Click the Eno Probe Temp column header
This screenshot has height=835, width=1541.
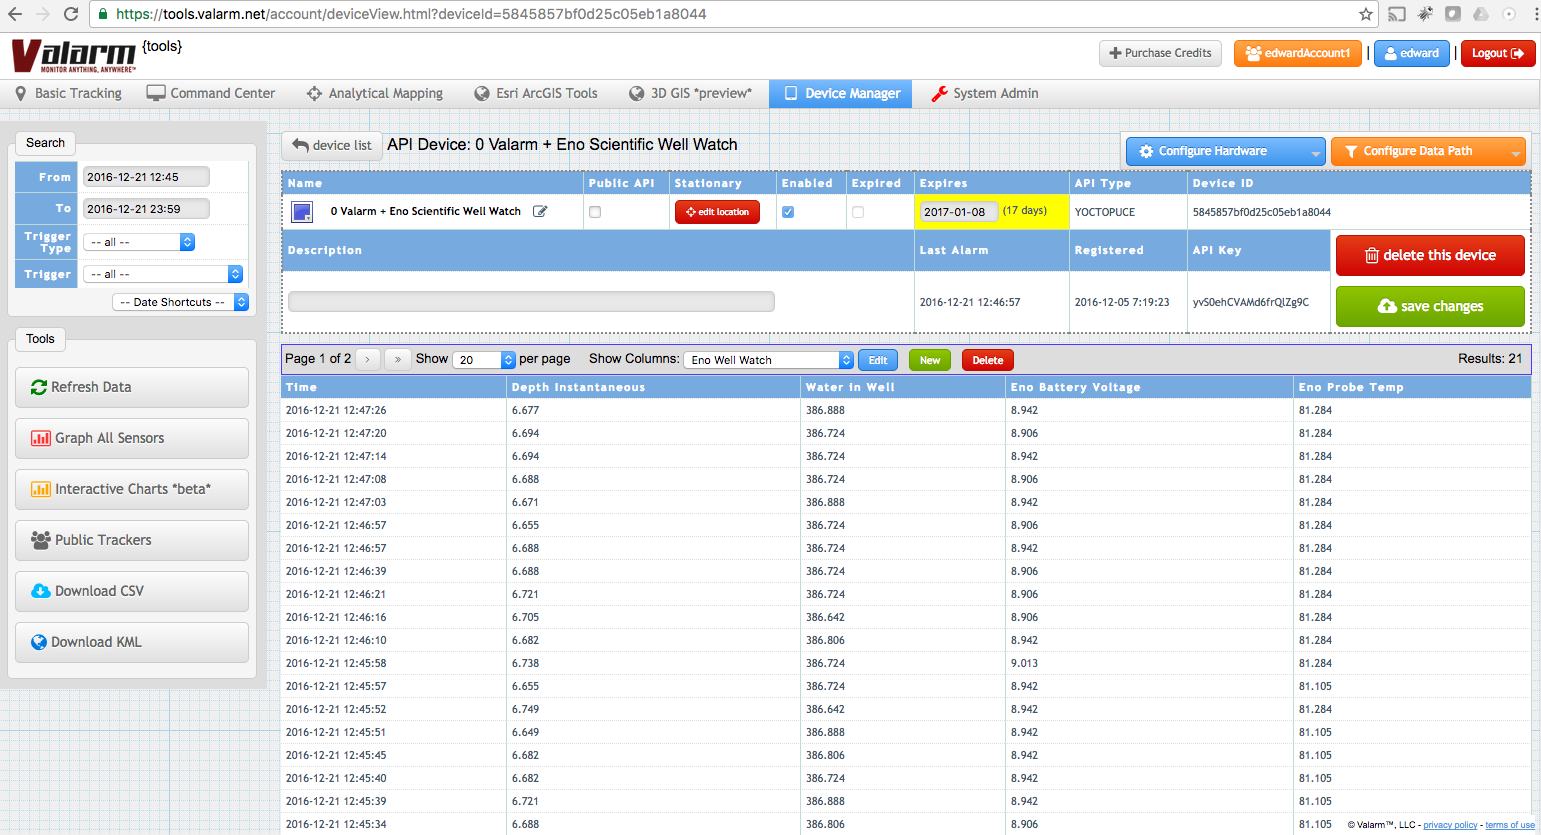point(1413,387)
